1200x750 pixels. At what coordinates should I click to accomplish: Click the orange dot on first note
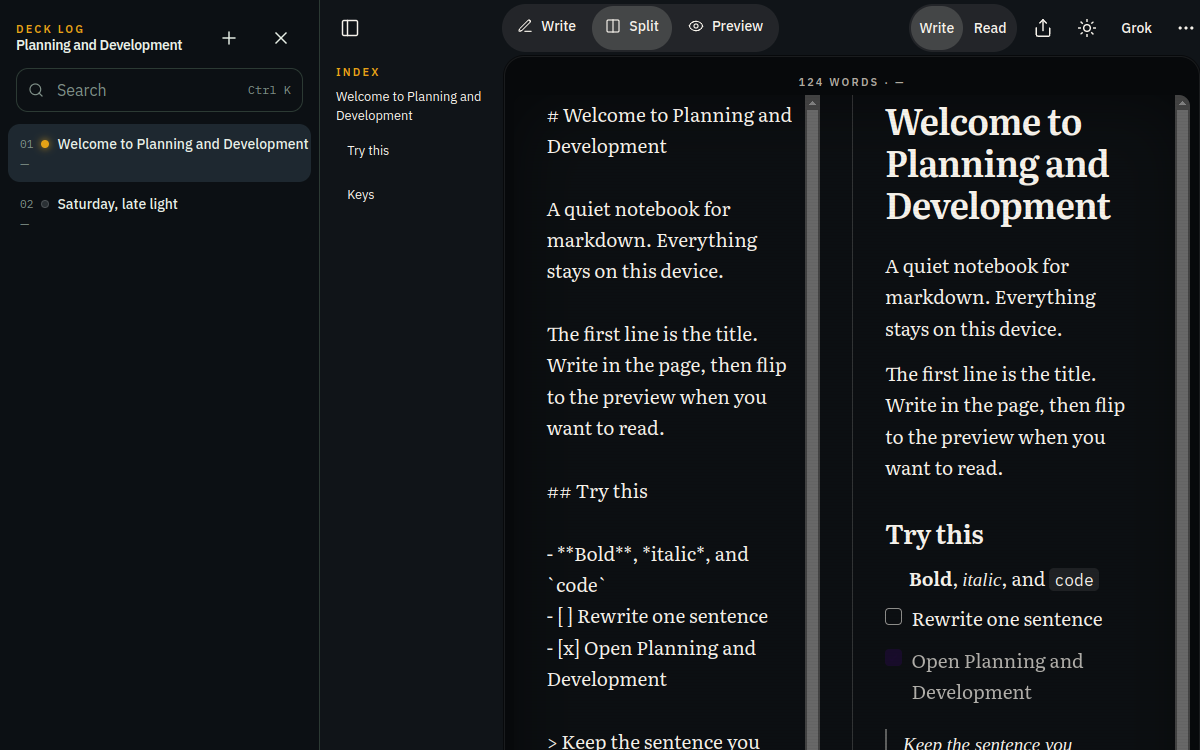45,144
